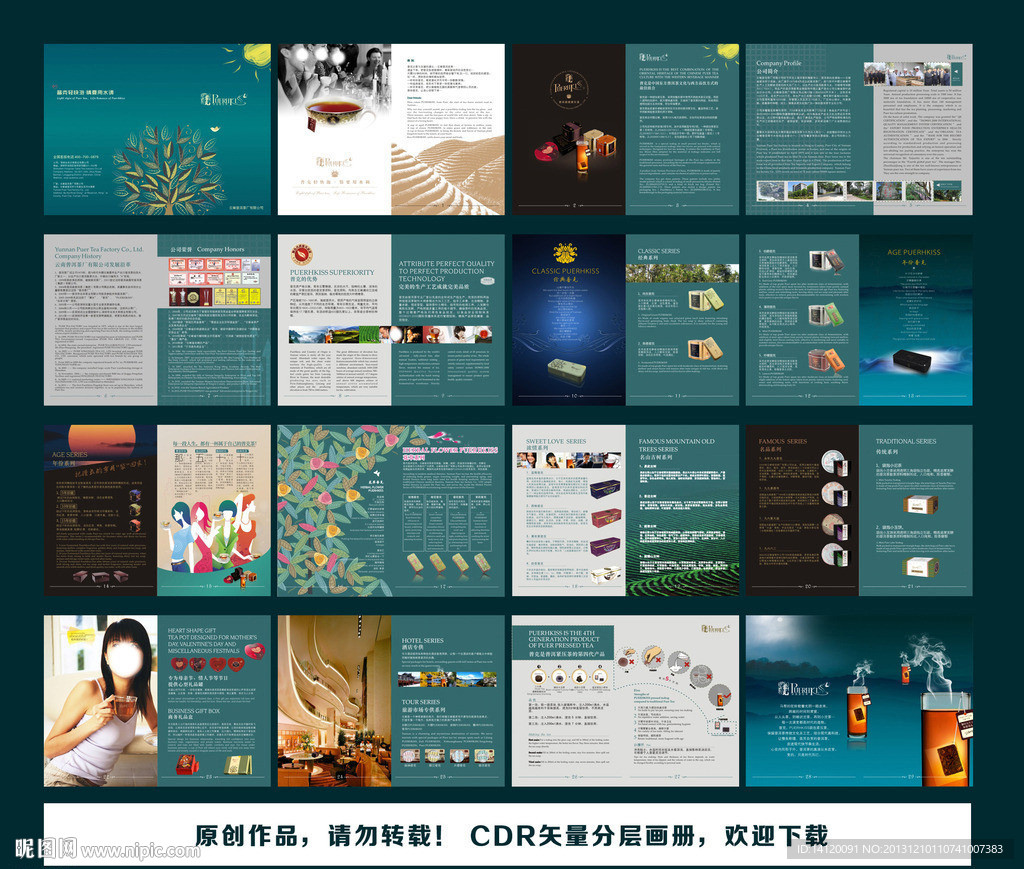Click the 'Company Profile' heading

tap(778, 63)
